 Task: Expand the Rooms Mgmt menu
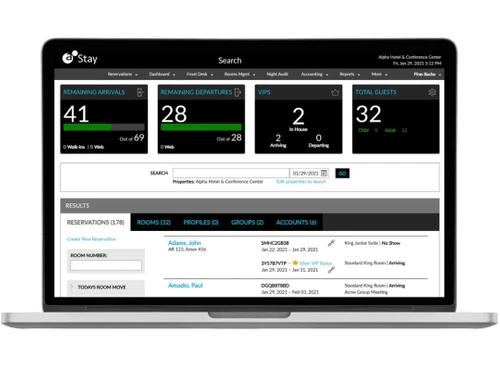tap(240, 74)
